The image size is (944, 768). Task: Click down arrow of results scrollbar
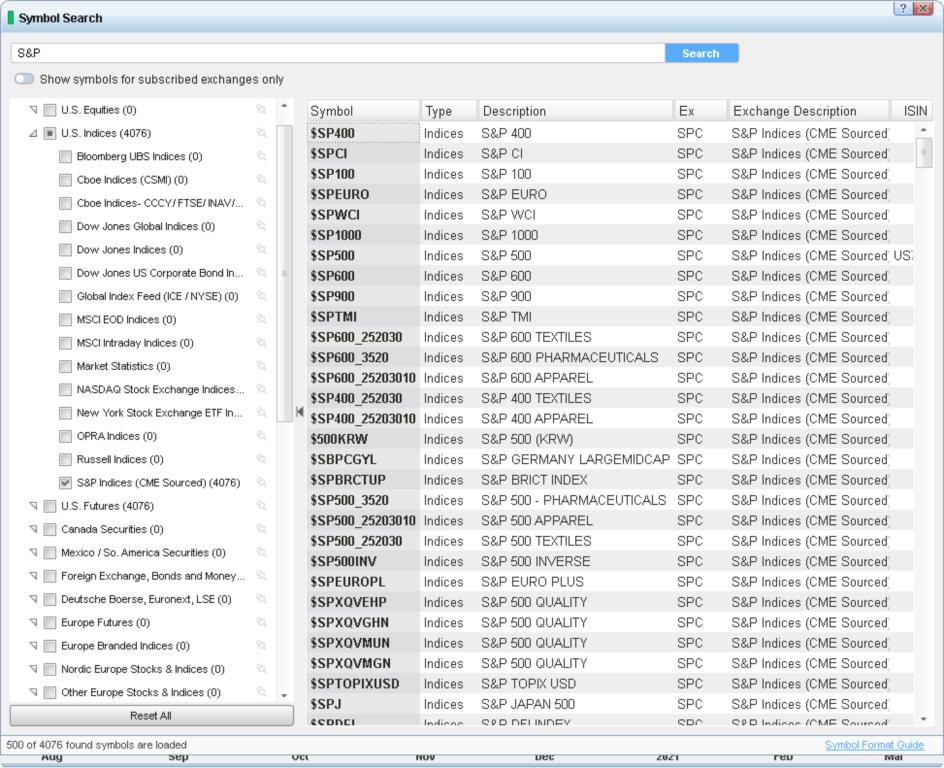coord(924,719)
